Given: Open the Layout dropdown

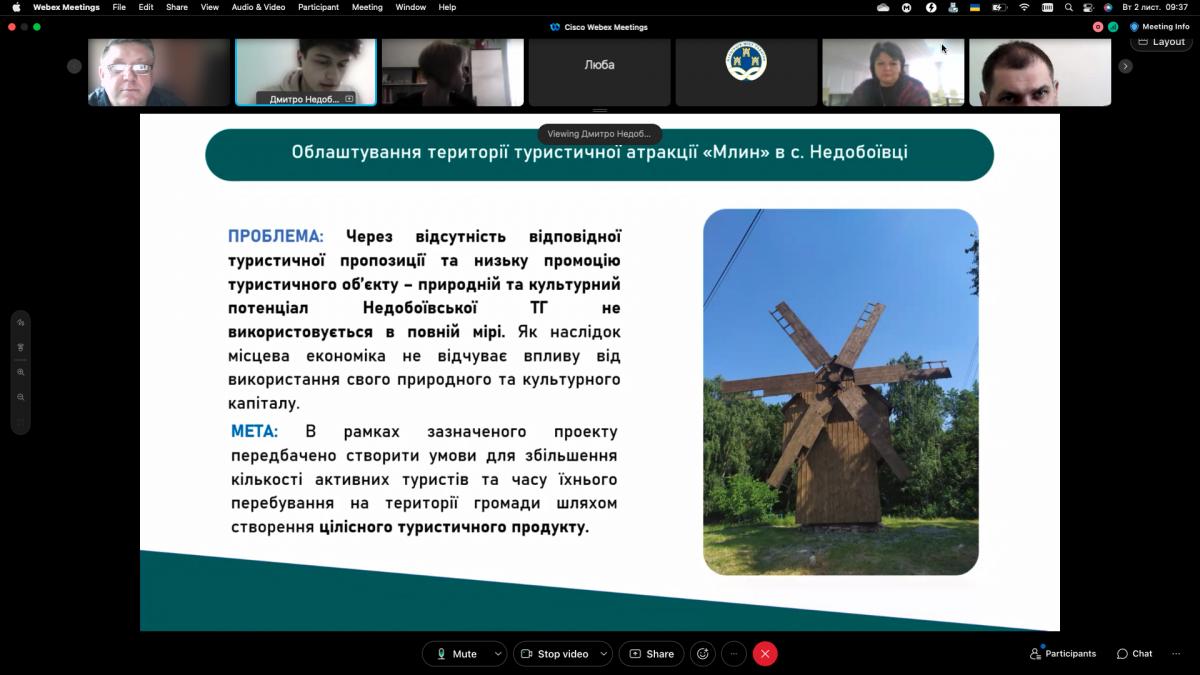Looking at the screenshot, I should point(1161,42).
